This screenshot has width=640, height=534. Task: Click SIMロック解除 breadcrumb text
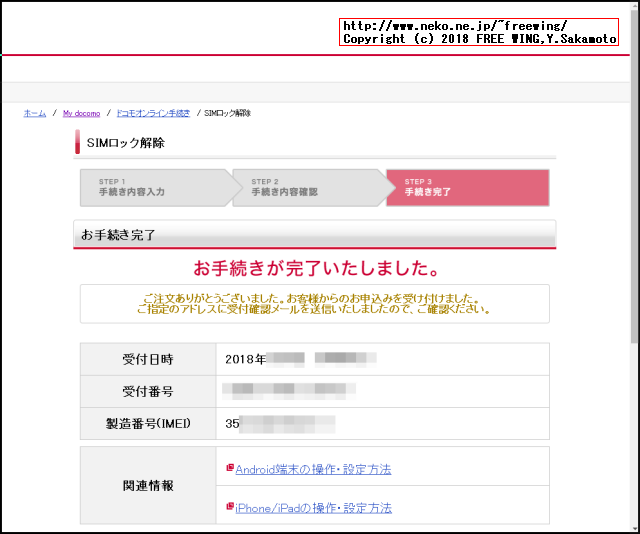(227, 113)
